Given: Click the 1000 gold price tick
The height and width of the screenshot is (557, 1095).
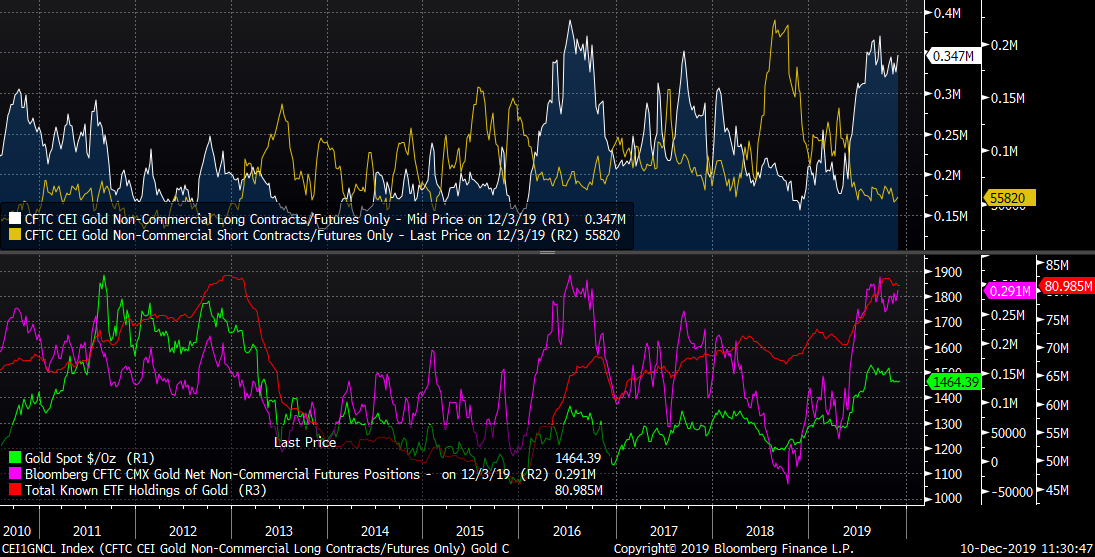Looking at the screenshot, I should coord(948,498).
